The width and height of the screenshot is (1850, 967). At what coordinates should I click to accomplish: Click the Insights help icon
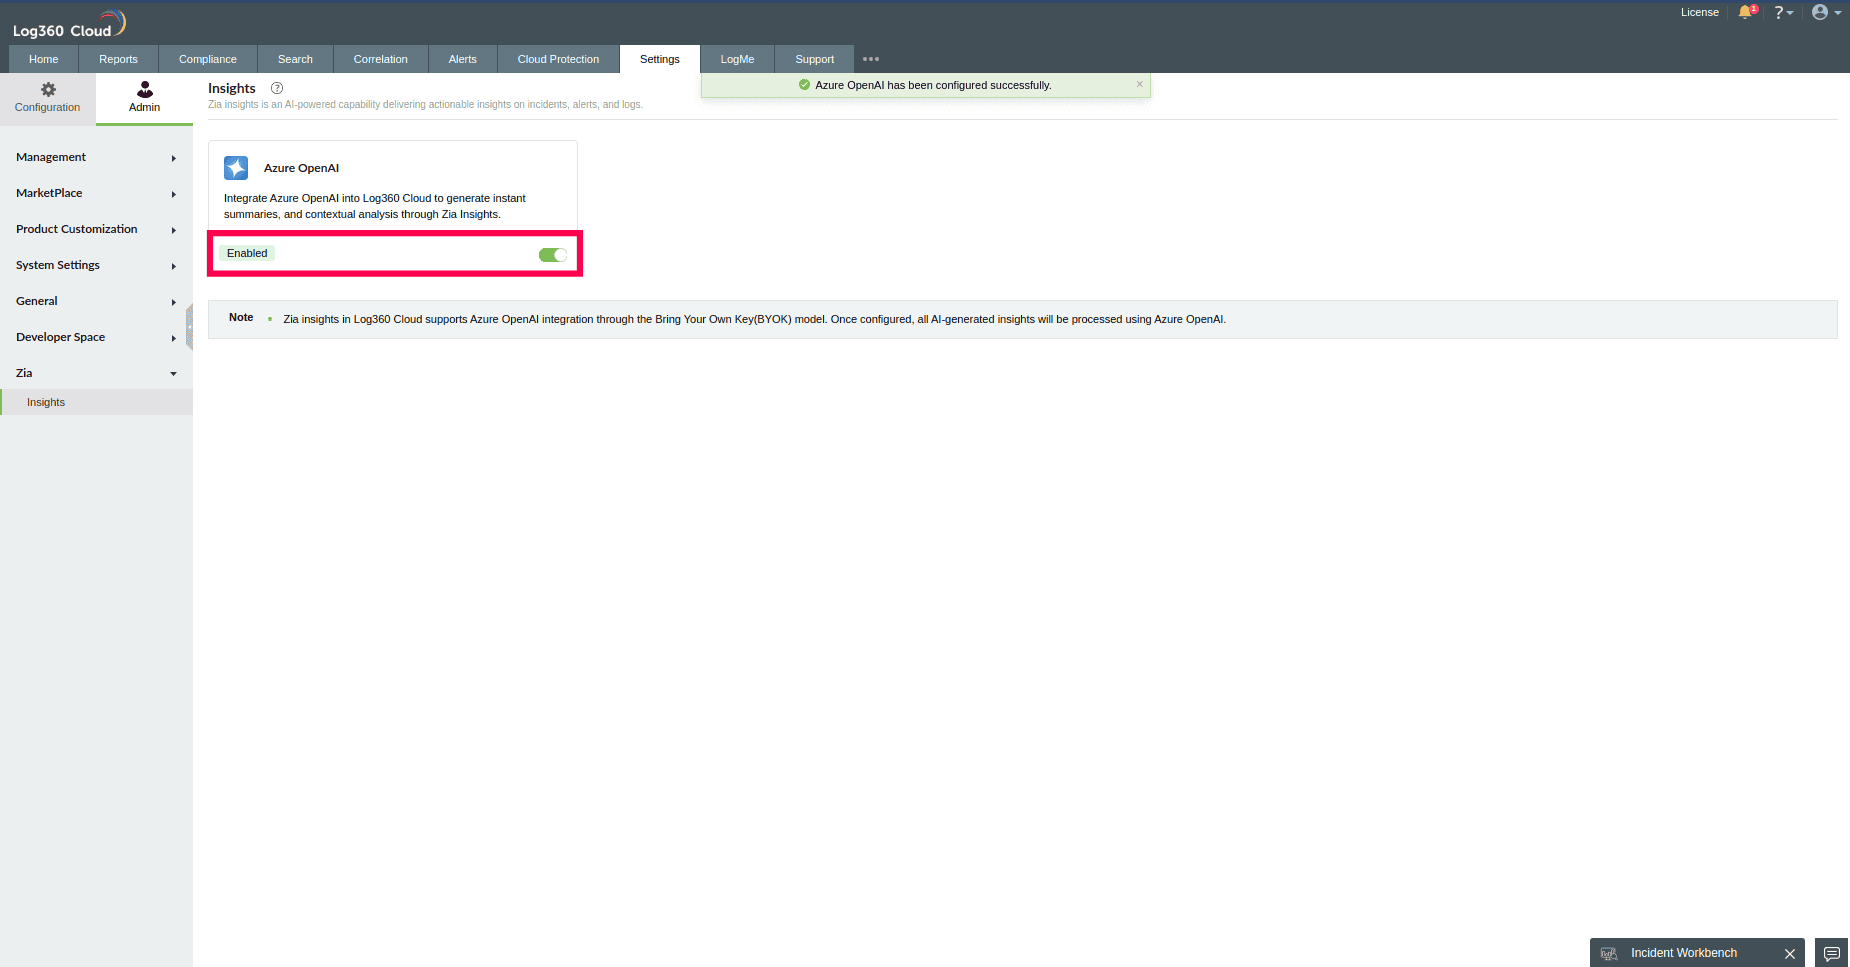point(277,88)
